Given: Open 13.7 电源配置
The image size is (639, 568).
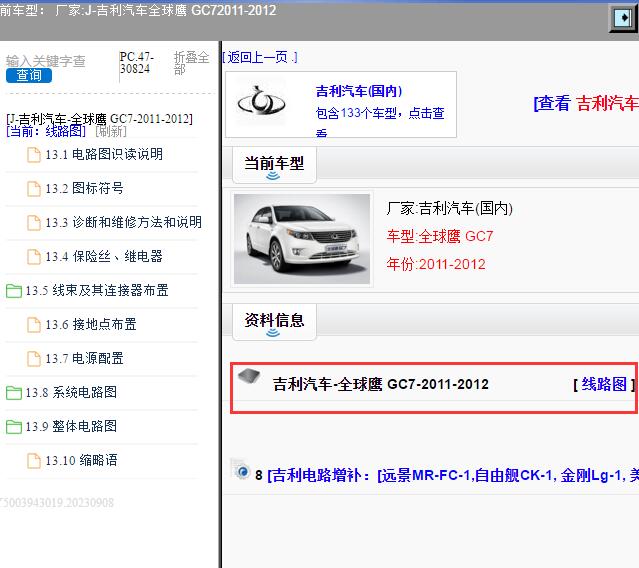Looking at the screenshot, I should point(84,359).
